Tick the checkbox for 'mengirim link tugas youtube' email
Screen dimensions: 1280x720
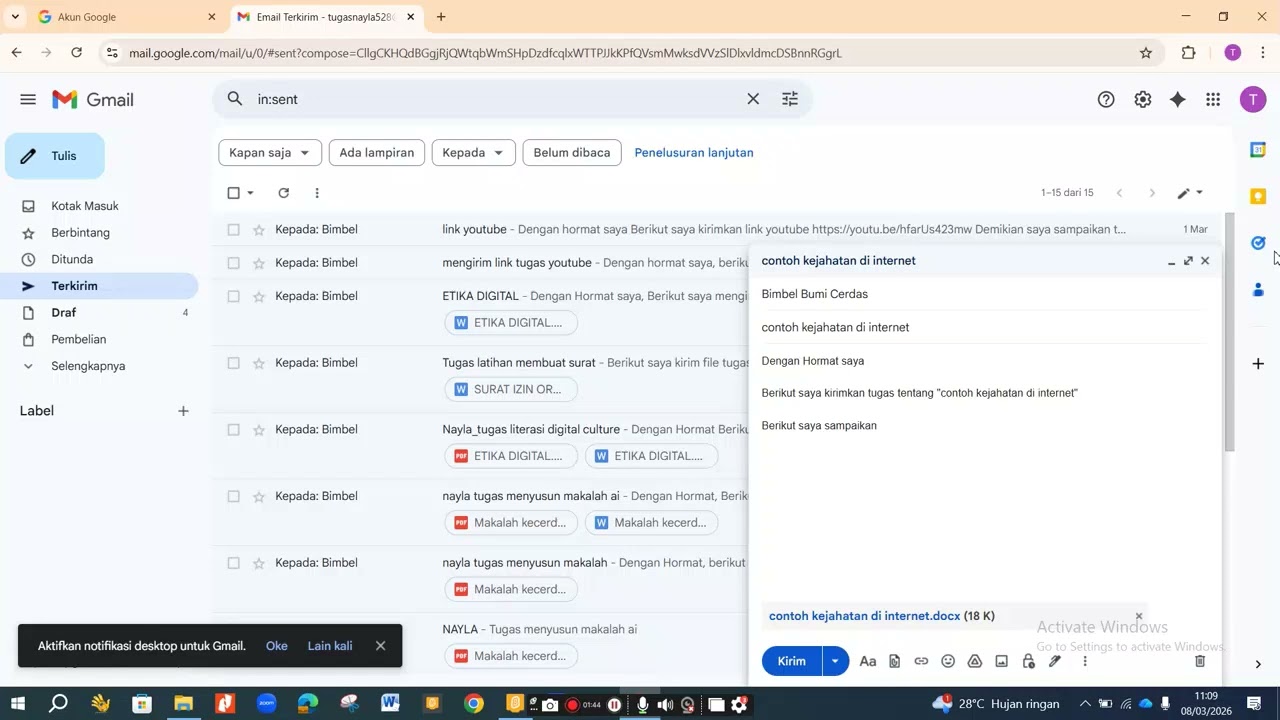[x=233, y=263]
